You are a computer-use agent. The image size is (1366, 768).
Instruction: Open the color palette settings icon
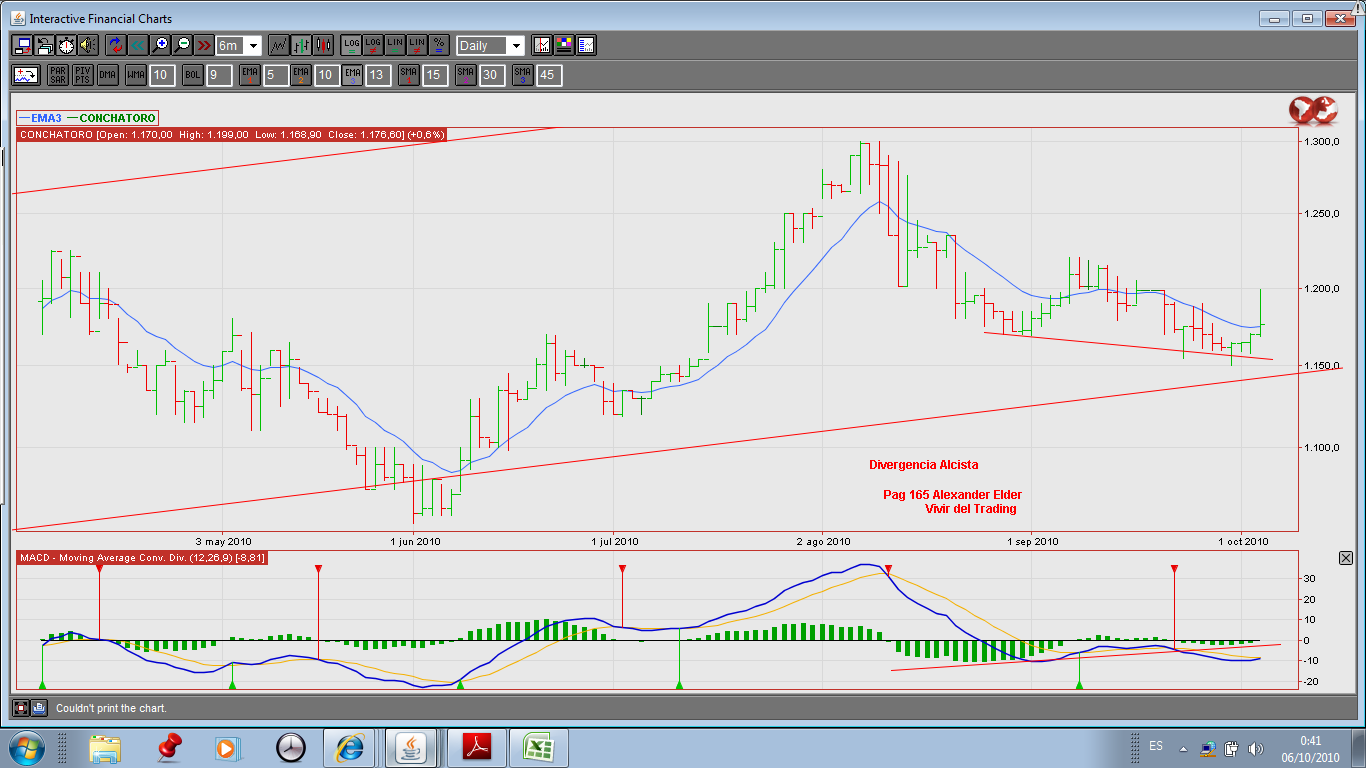564,45
